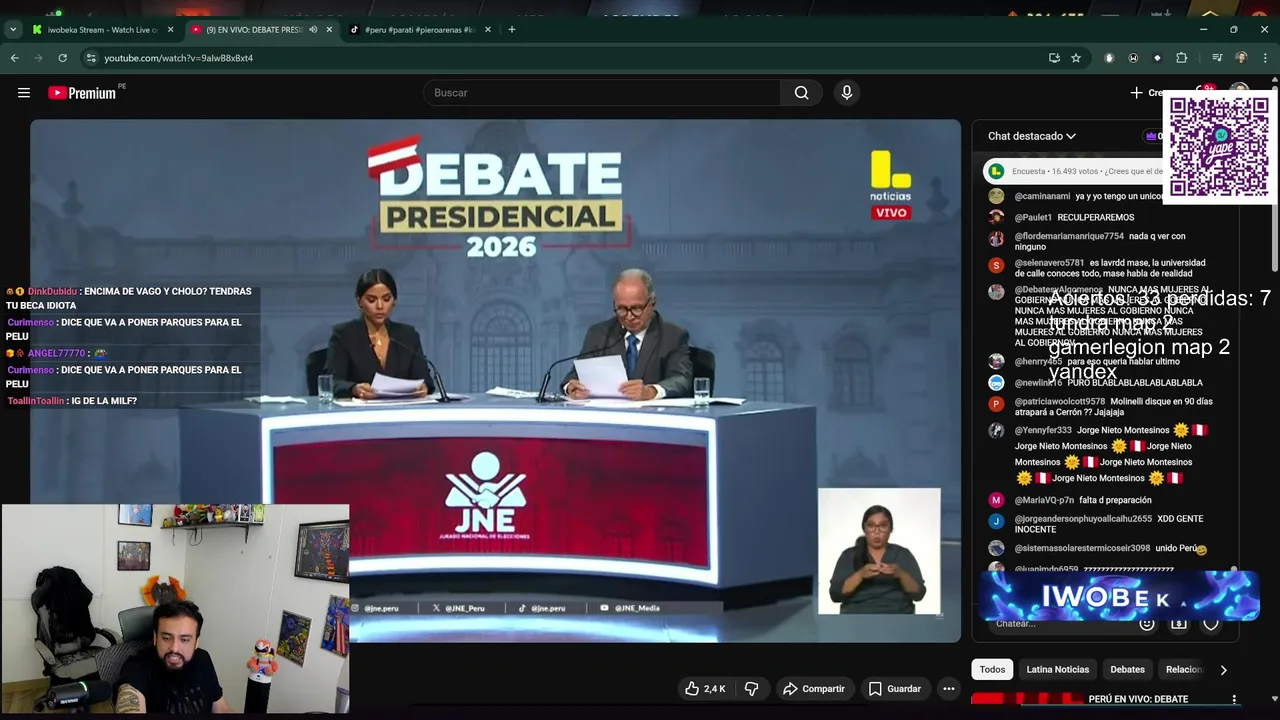This screenshot has width=1280, height=720.
Task: Dislike the video with thumbs-down icon
Action: pyautogui.click(x=751, y=689)
